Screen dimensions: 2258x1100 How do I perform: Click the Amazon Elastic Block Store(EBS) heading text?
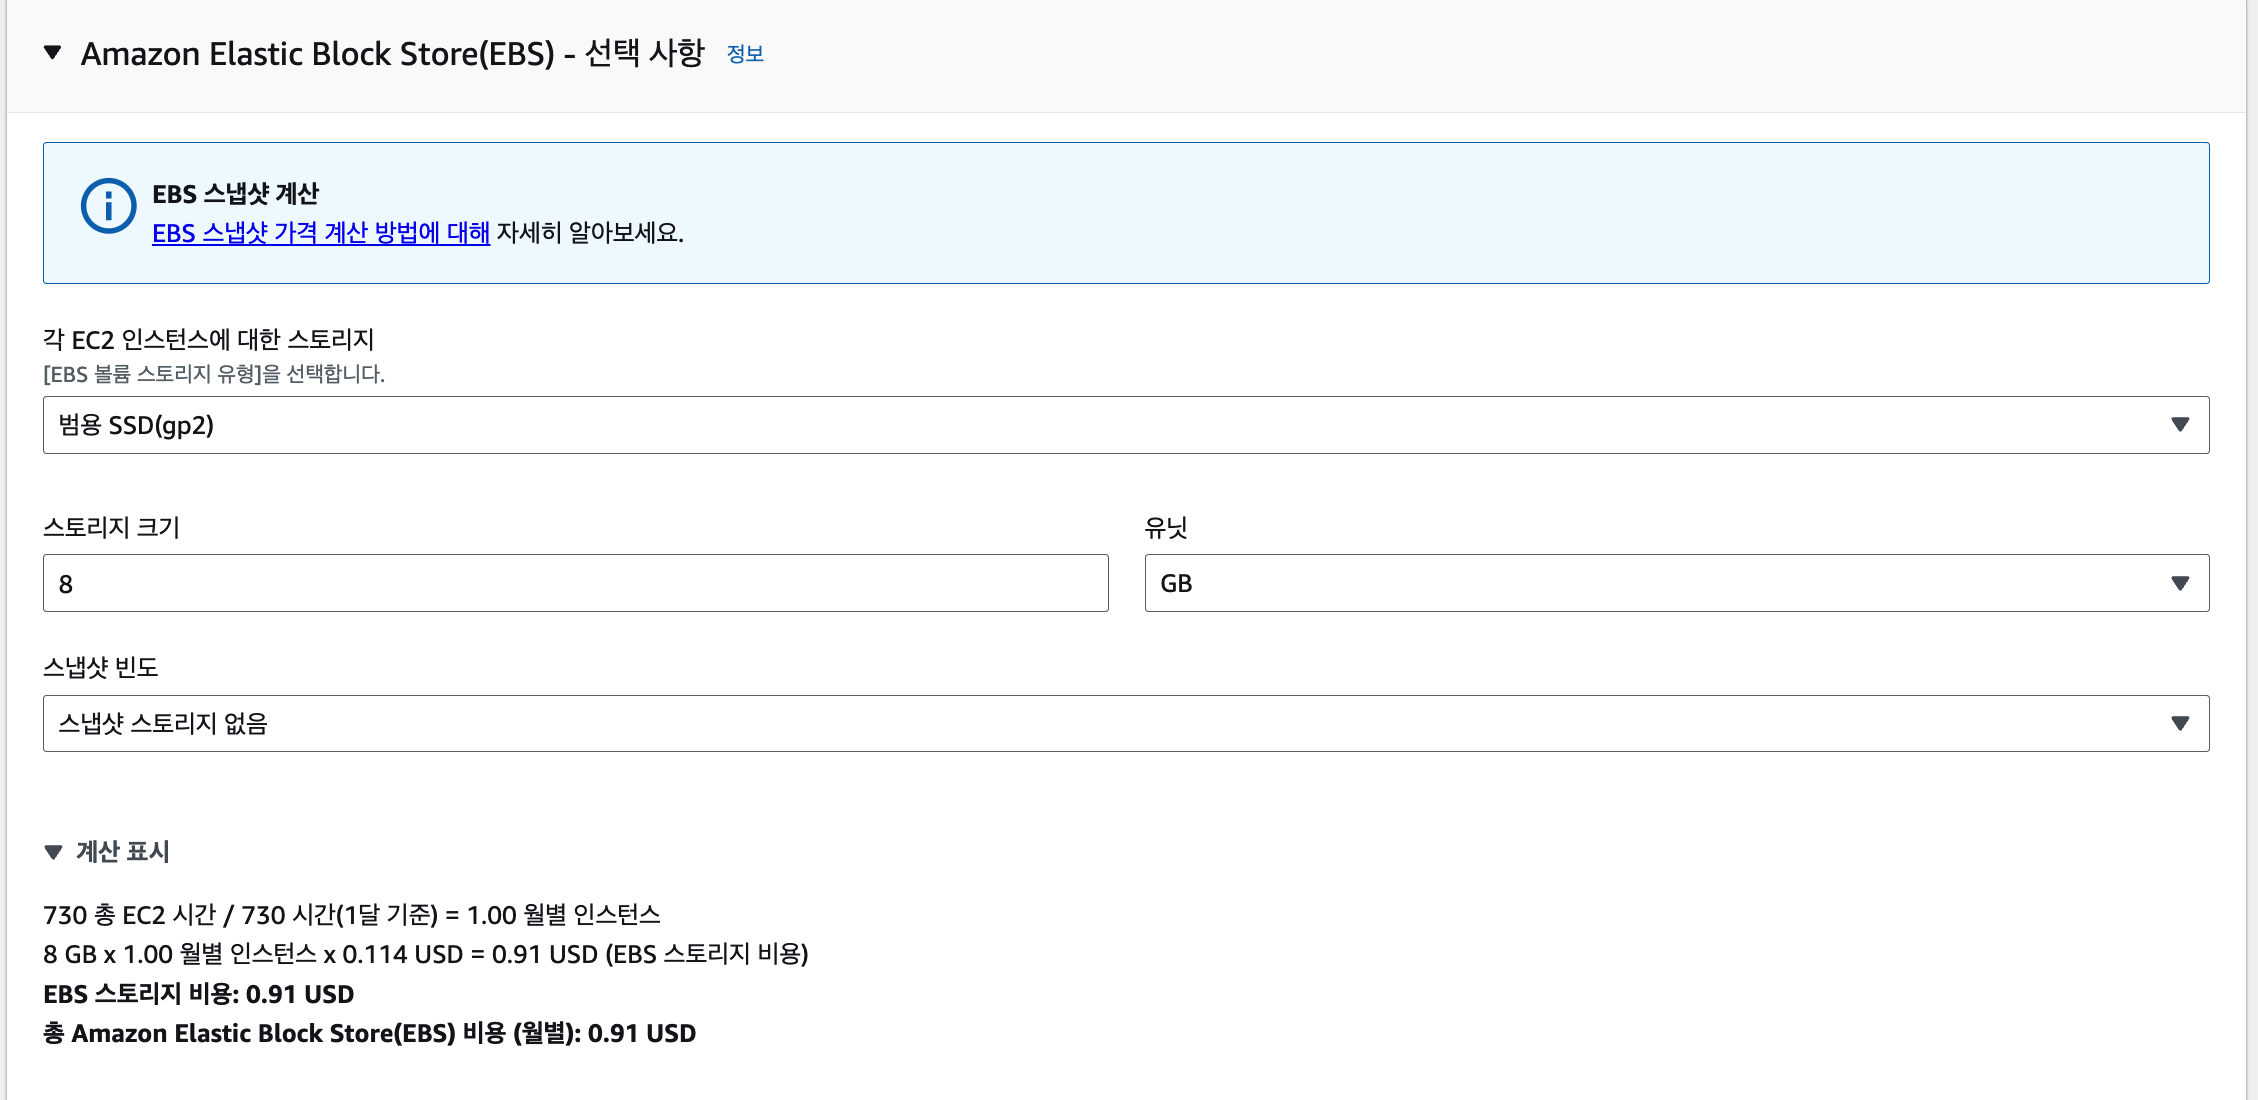[x=392, y=53]
